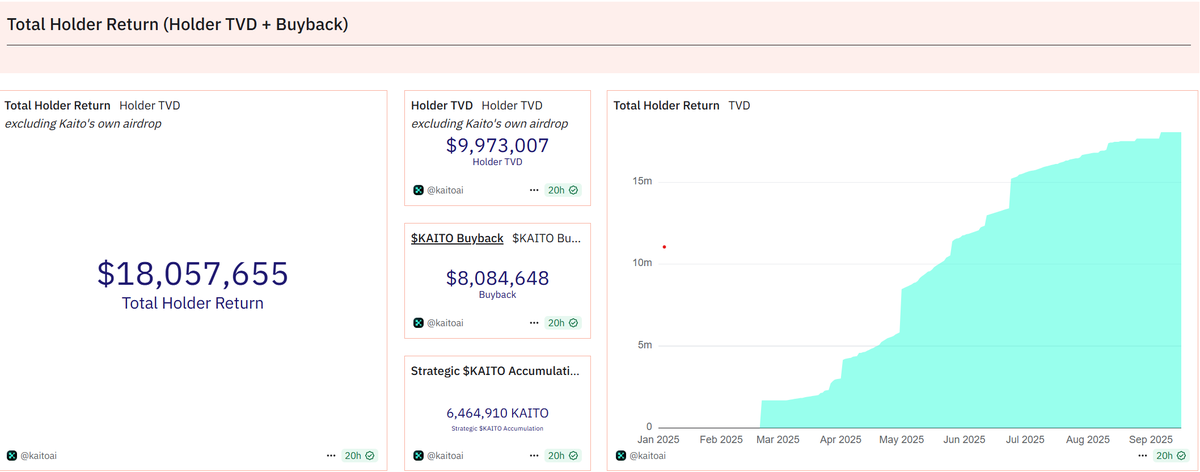Click the kaitoai avatar under the $18,057,655 counter
Image resolution: width=1200 pixels, height=472 pixels.
[x=12, y=455]
